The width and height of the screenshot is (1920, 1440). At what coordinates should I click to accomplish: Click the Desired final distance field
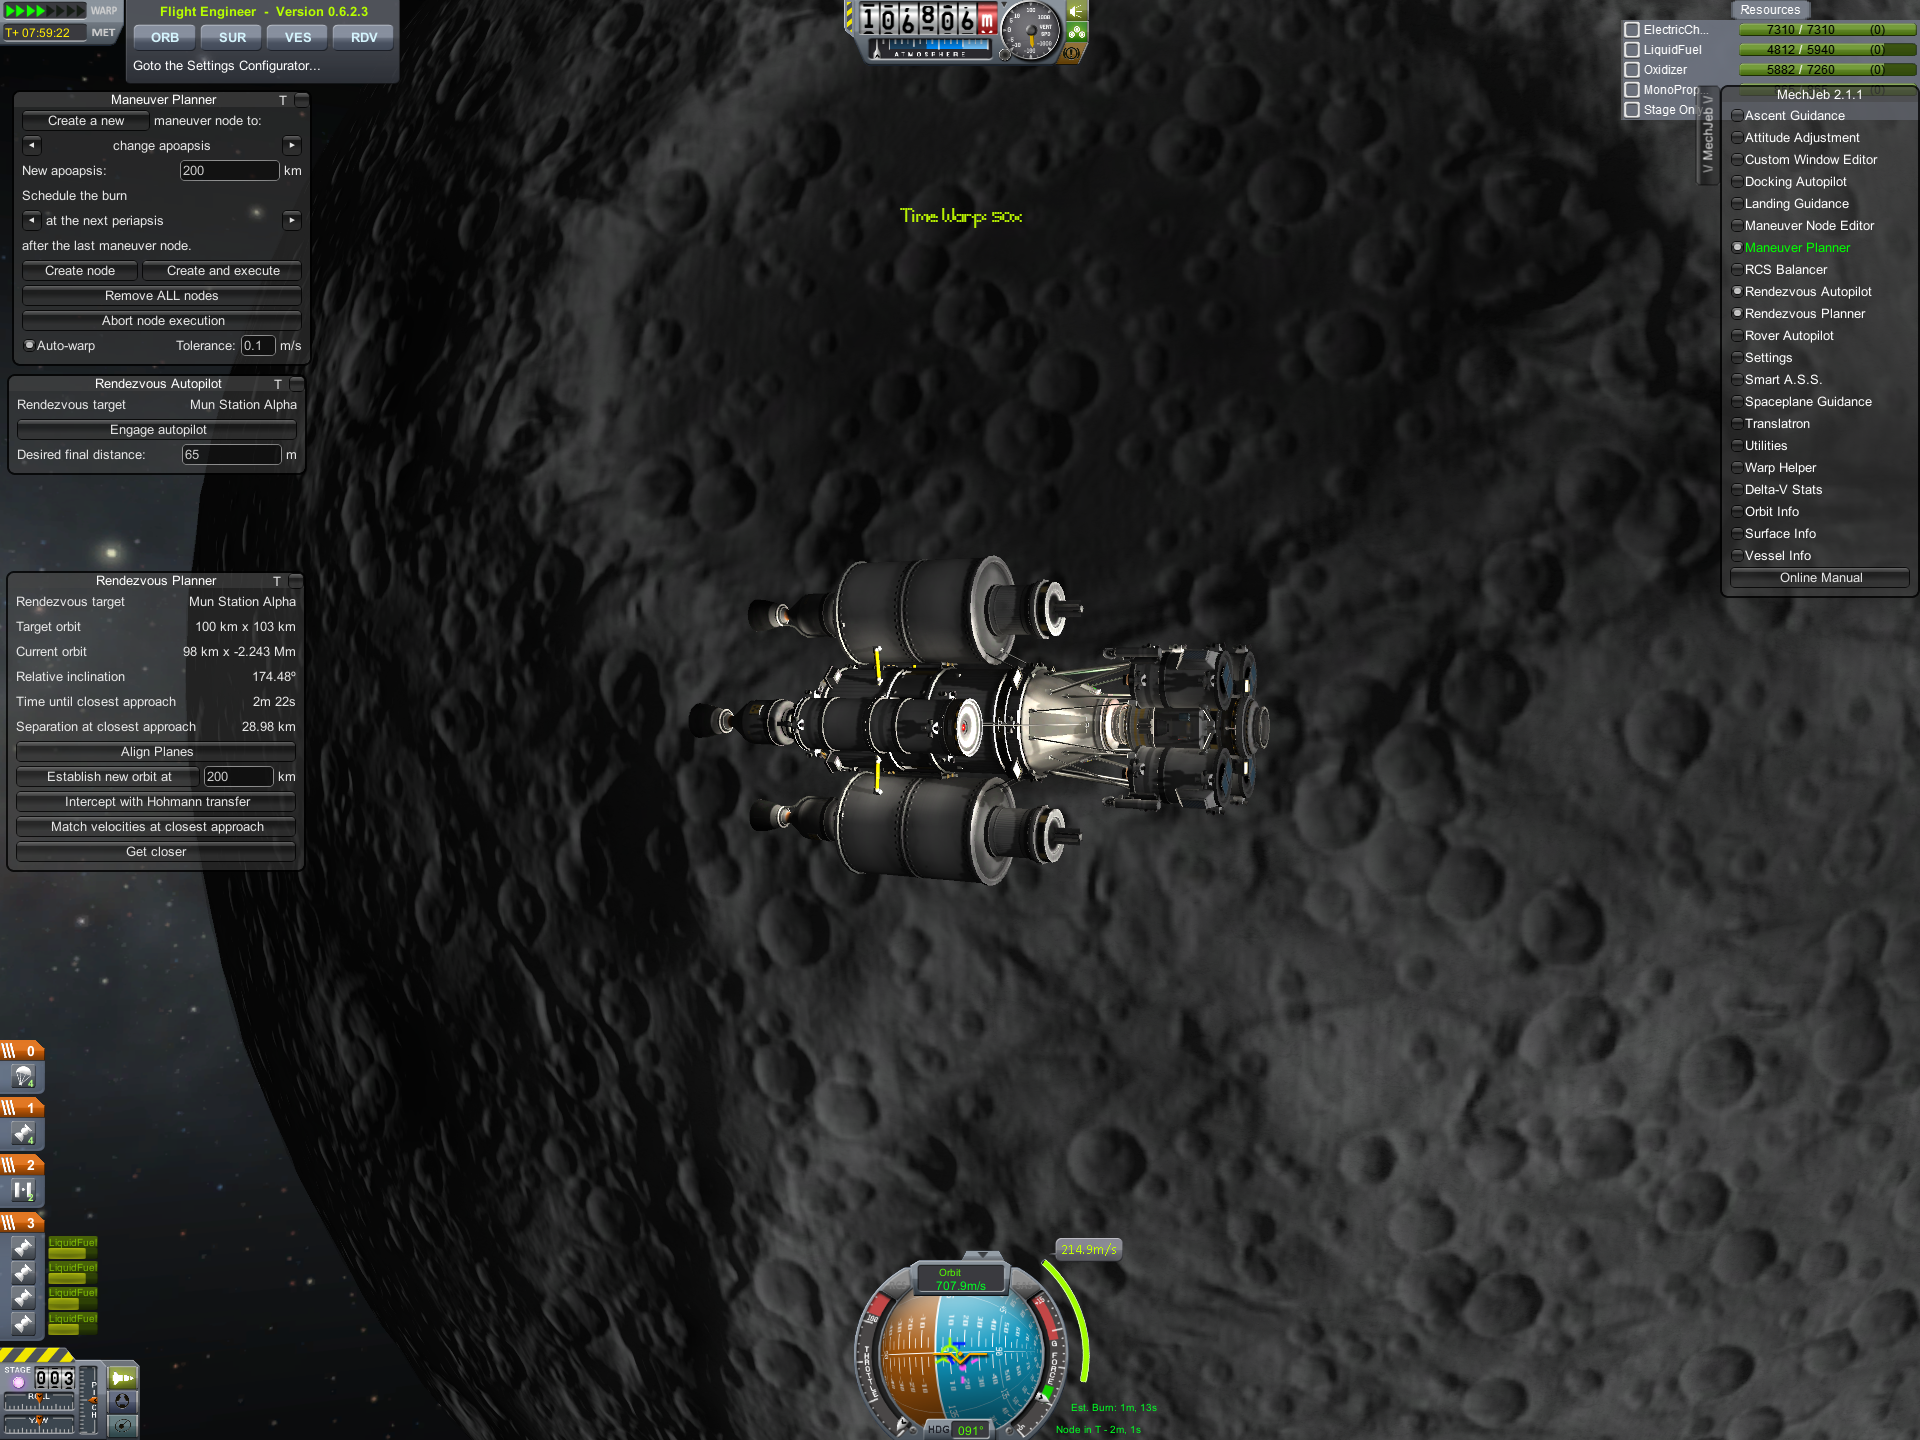[x=231, y=455]
